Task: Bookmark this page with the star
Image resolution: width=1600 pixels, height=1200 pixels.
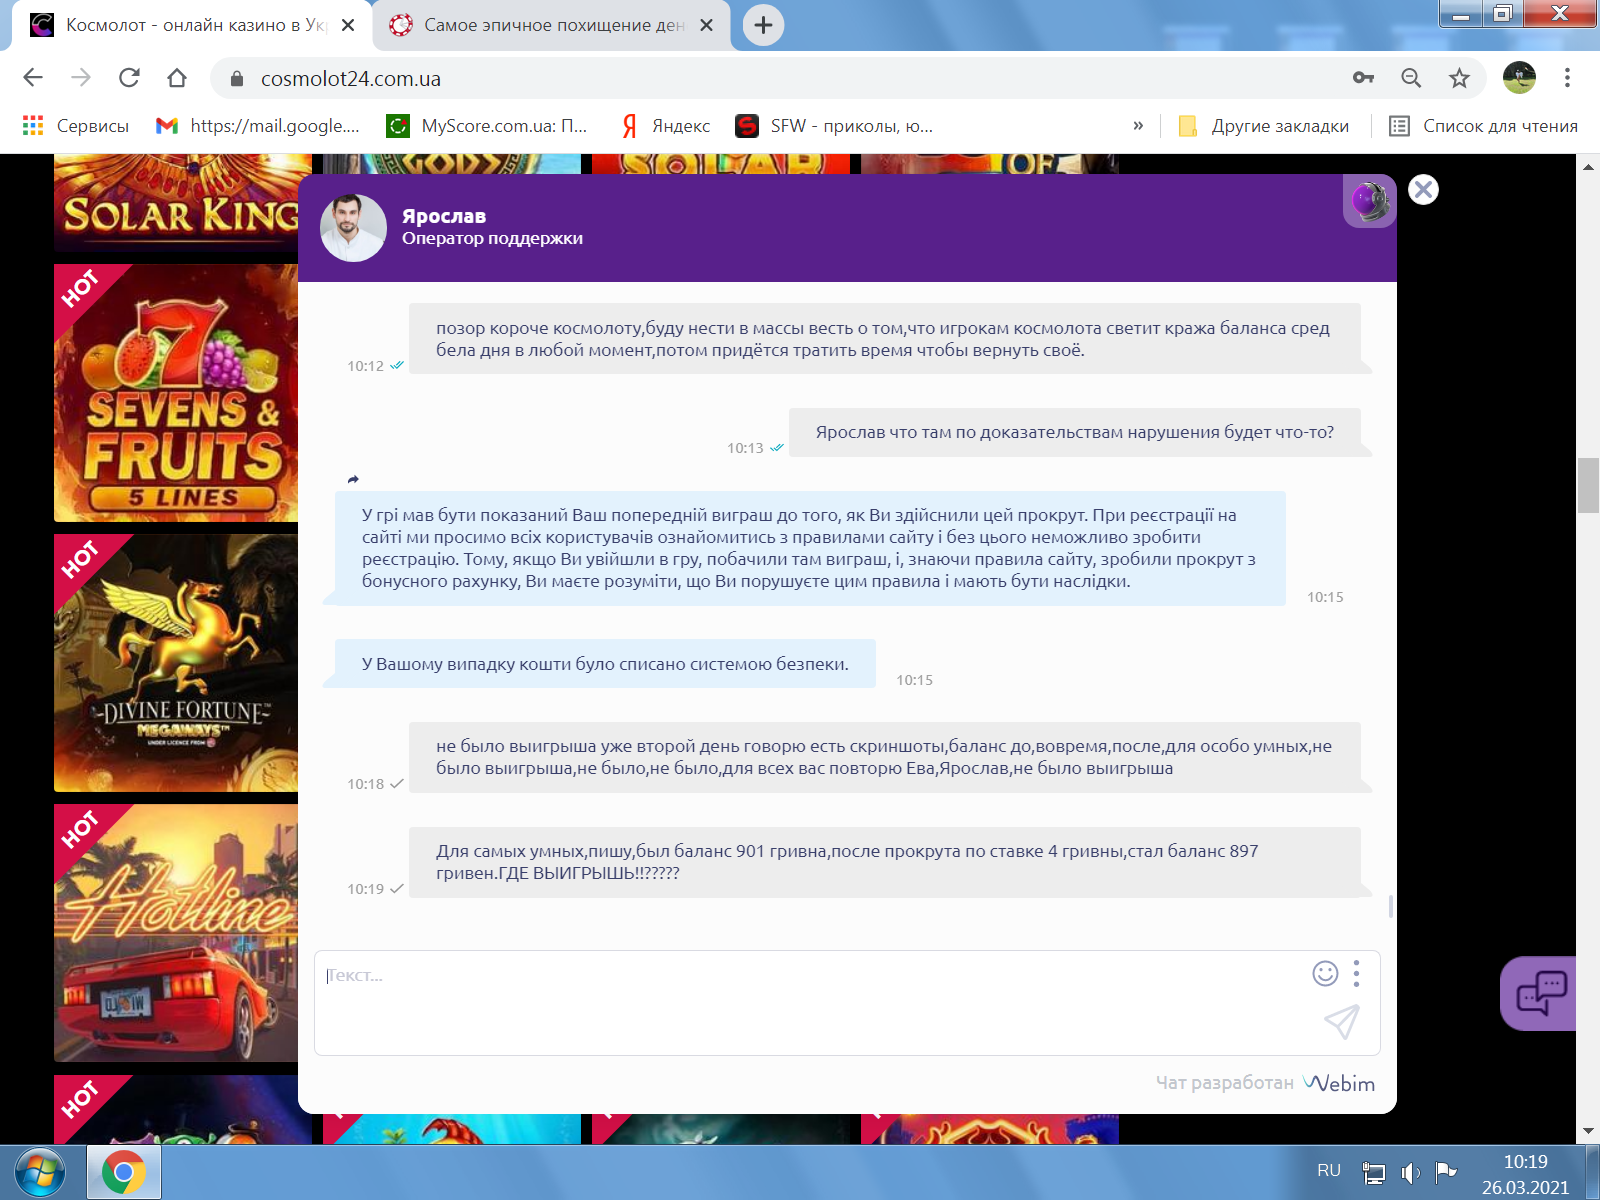Action: [1459, 78]
